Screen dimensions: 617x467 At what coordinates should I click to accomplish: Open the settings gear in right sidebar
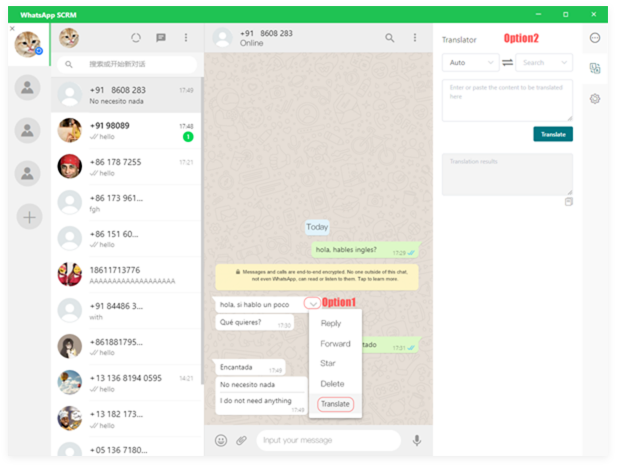(x=595, y=99)
